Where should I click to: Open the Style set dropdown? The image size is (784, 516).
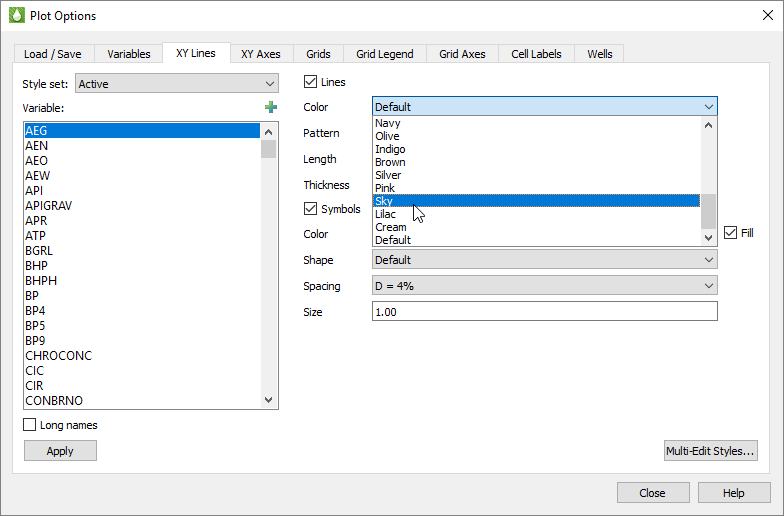(x=177, y=84)
